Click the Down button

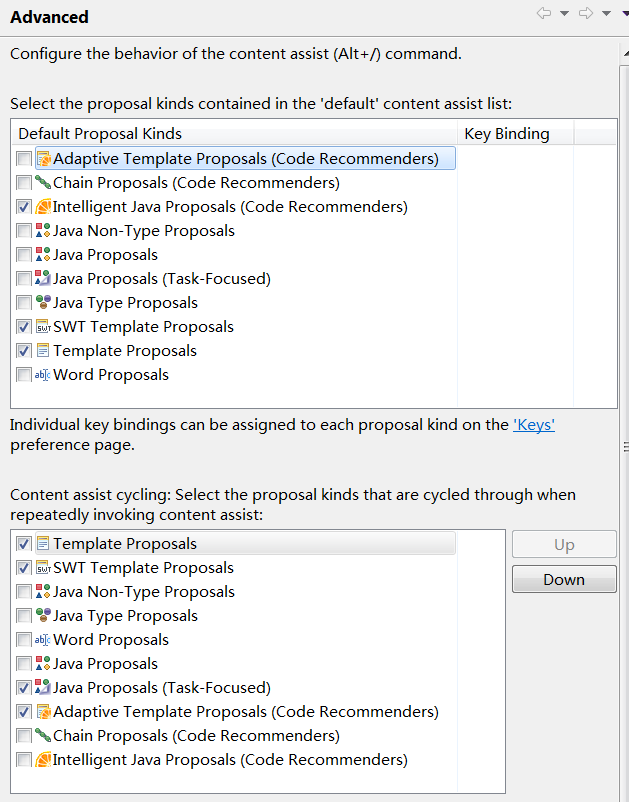click(564, 579)
